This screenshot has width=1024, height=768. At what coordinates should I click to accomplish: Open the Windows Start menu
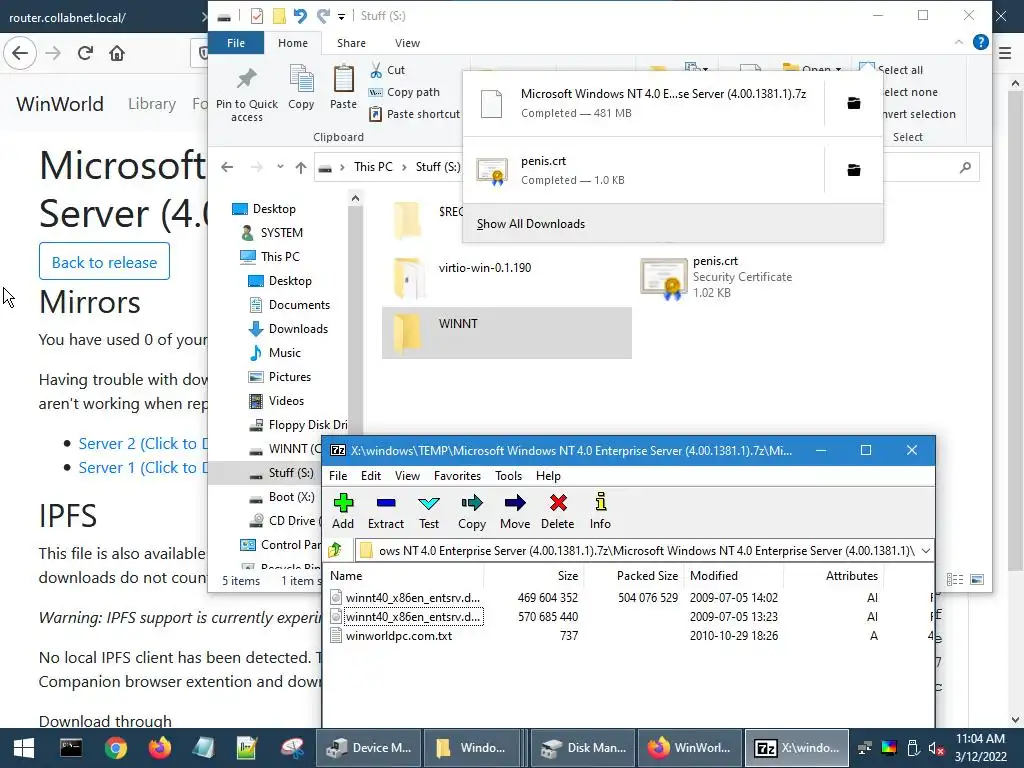coord(24,748)
